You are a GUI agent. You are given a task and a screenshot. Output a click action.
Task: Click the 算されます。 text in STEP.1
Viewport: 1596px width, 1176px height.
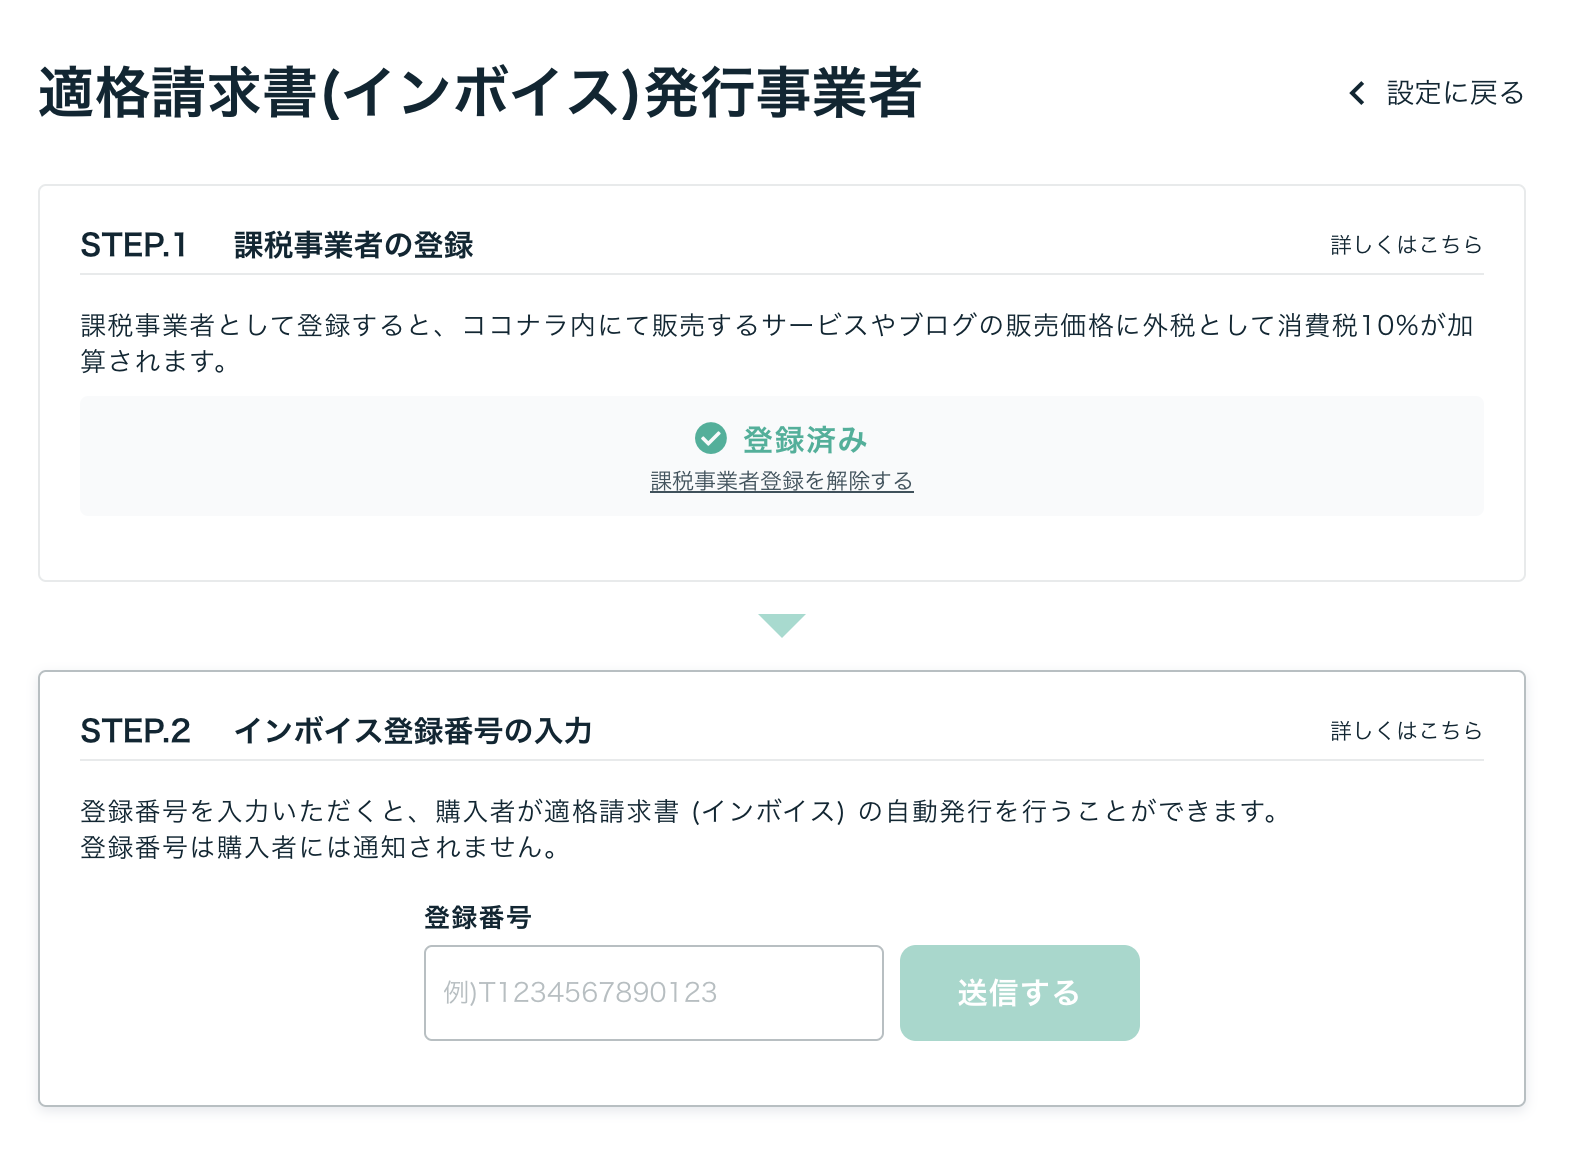coord(154,361)
